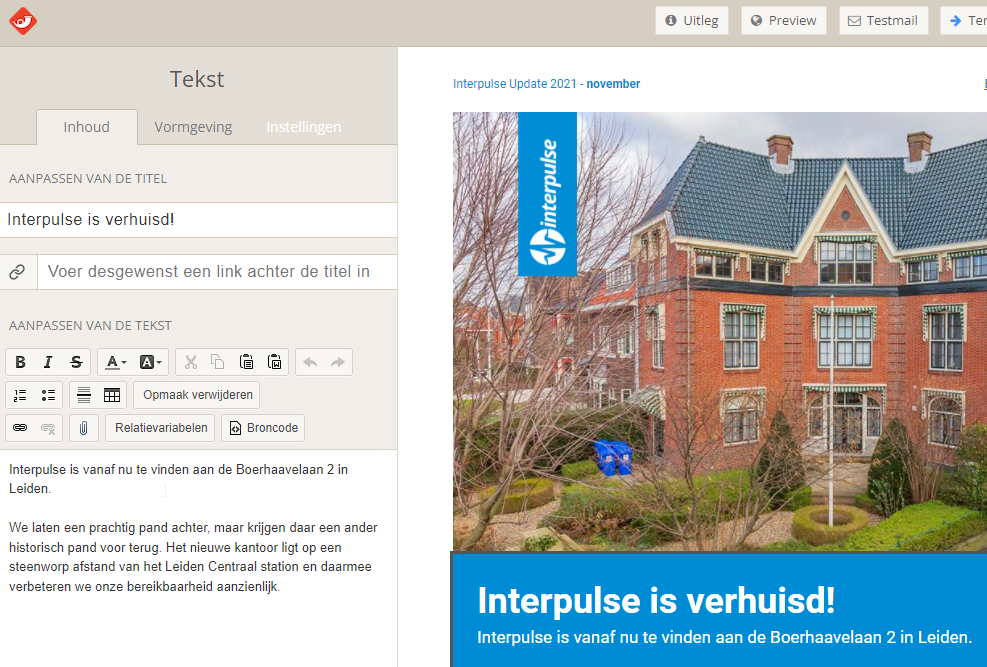Click the Opmaak verwijderen button
Screen dimensions: 987x667
[x=197, y=395]
